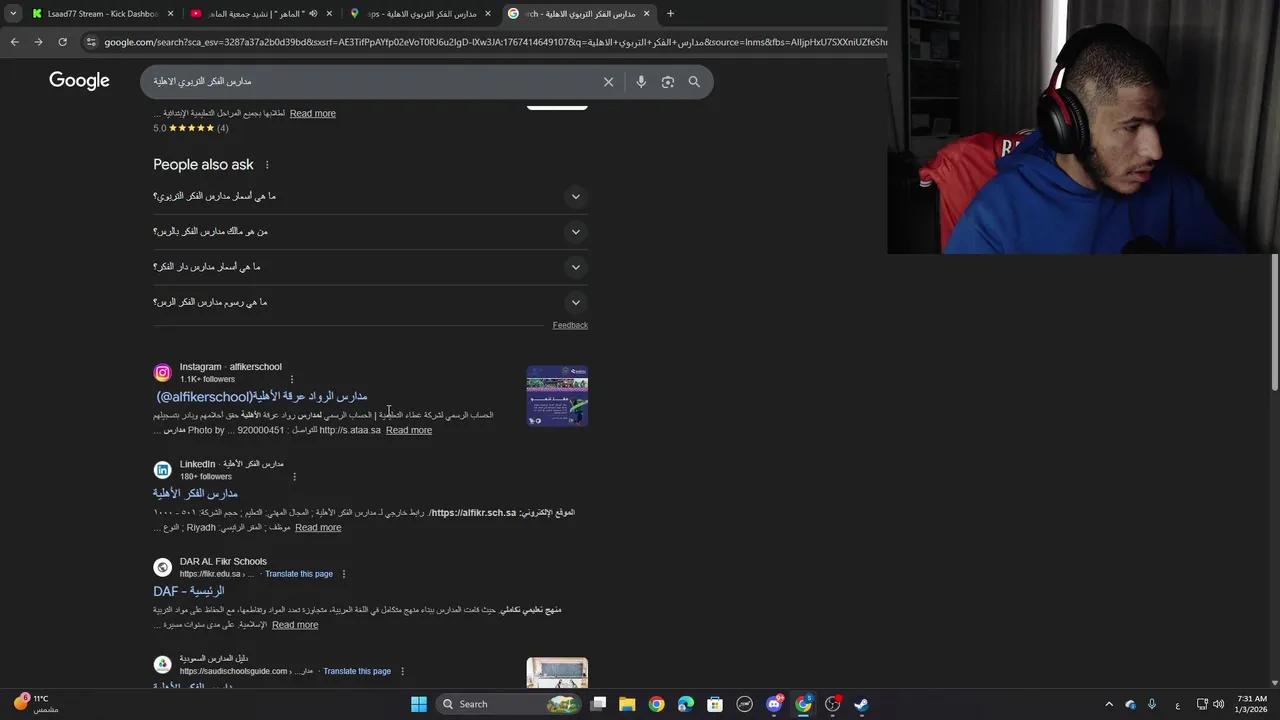The width and height of the screenshot is (1280, 720).
Task: Open Windows Start menu
Action: coord(419,704)
